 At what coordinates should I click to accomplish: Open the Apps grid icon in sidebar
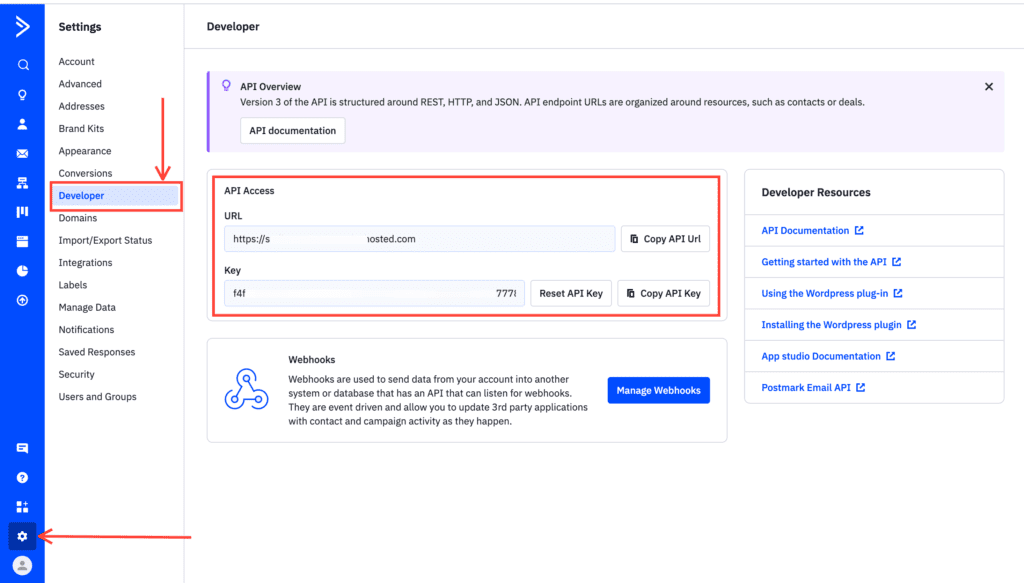tap(21, 506)
